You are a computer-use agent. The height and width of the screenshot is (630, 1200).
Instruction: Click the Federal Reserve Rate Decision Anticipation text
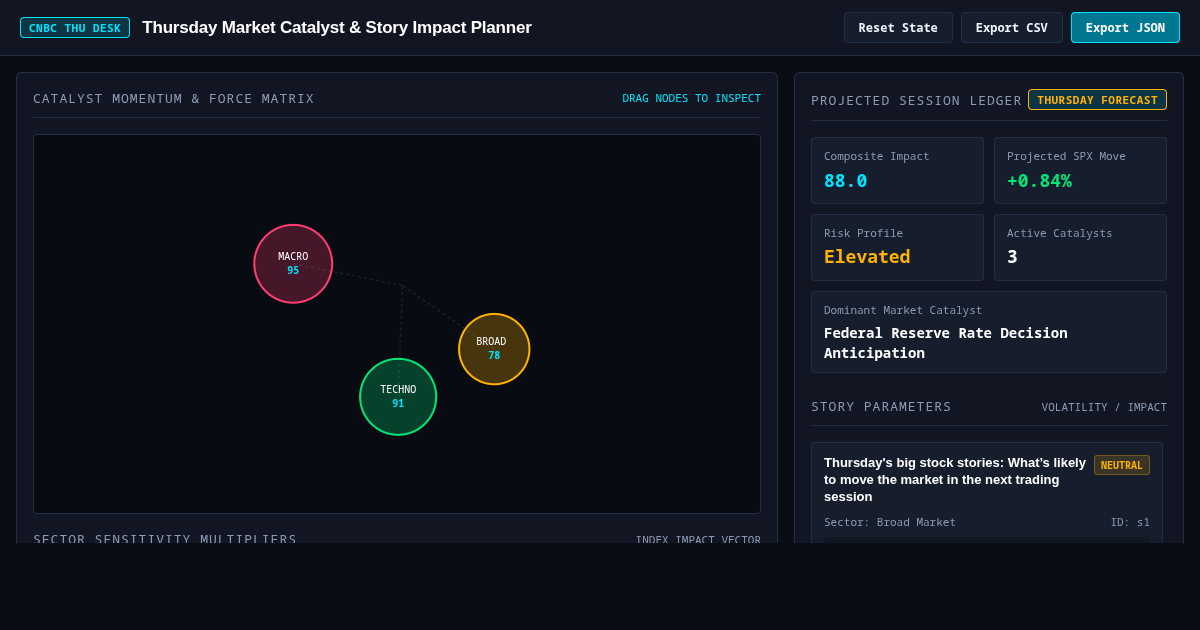[945, 343]
